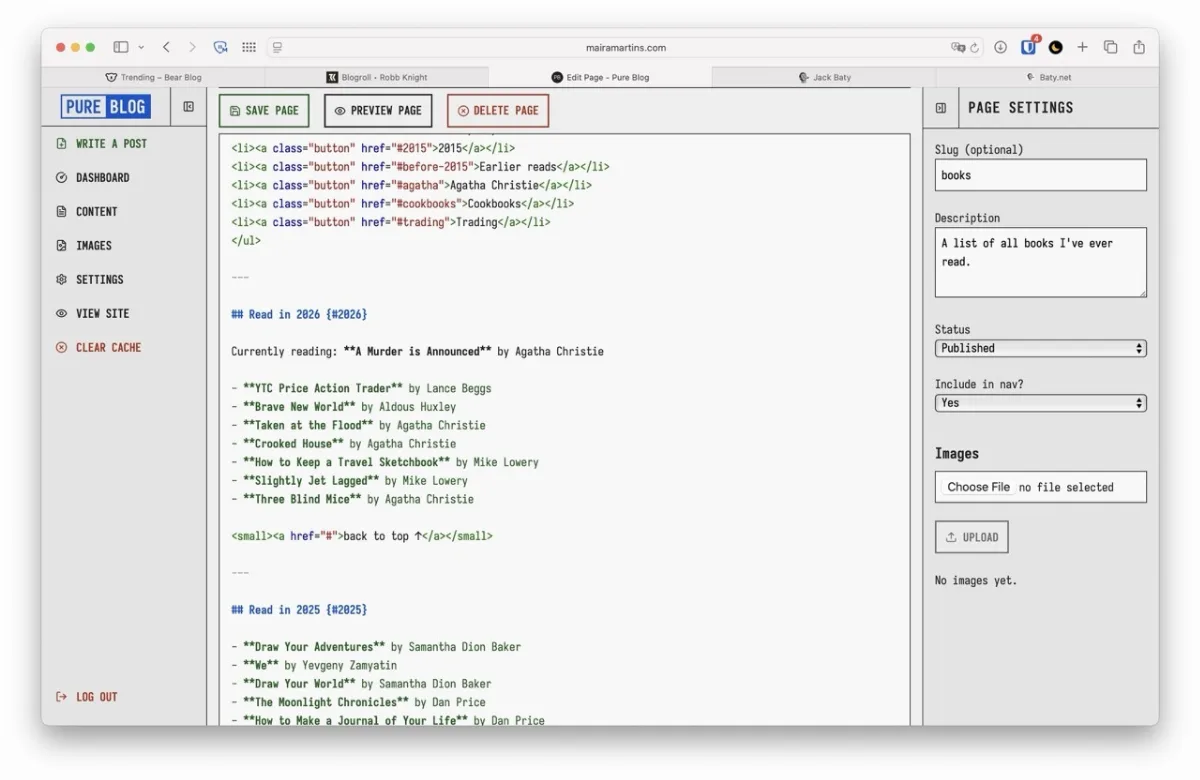Open the Images section
The image size is (1200, 780).
94,246
